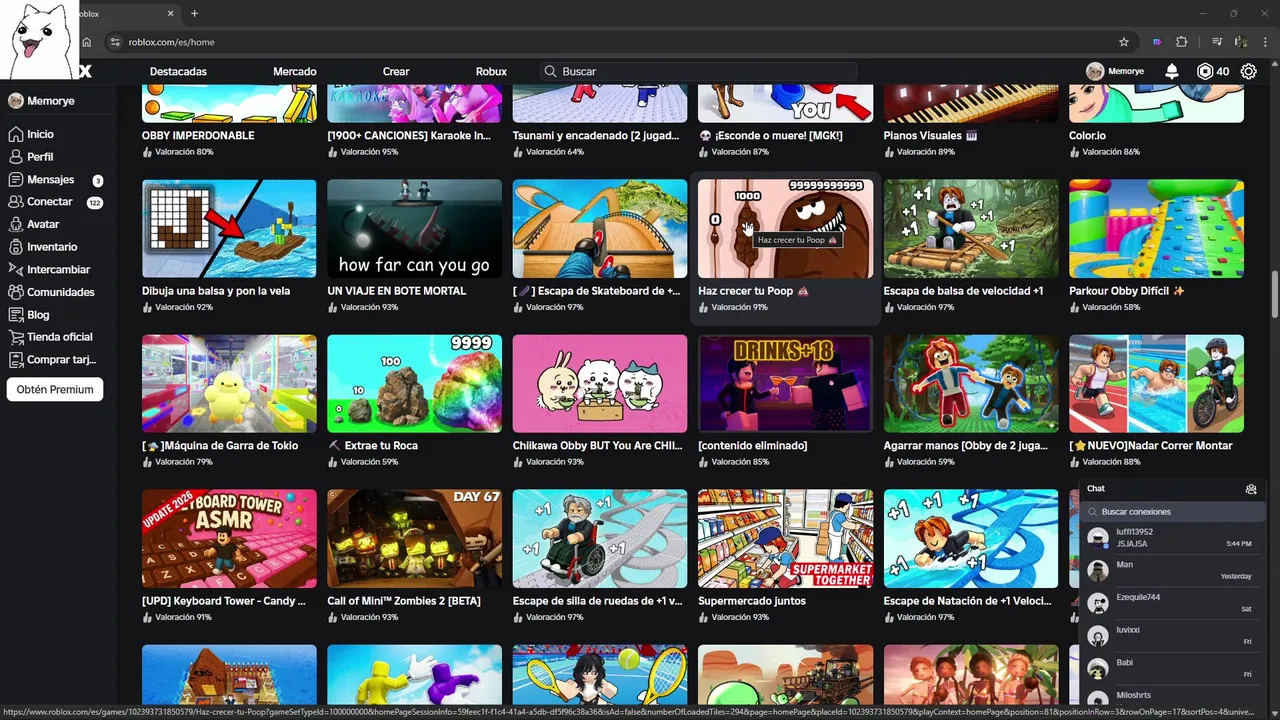Open the Comunidades sidebar icon
Screen dimensions: 1280x720
(x=15, y=292)
